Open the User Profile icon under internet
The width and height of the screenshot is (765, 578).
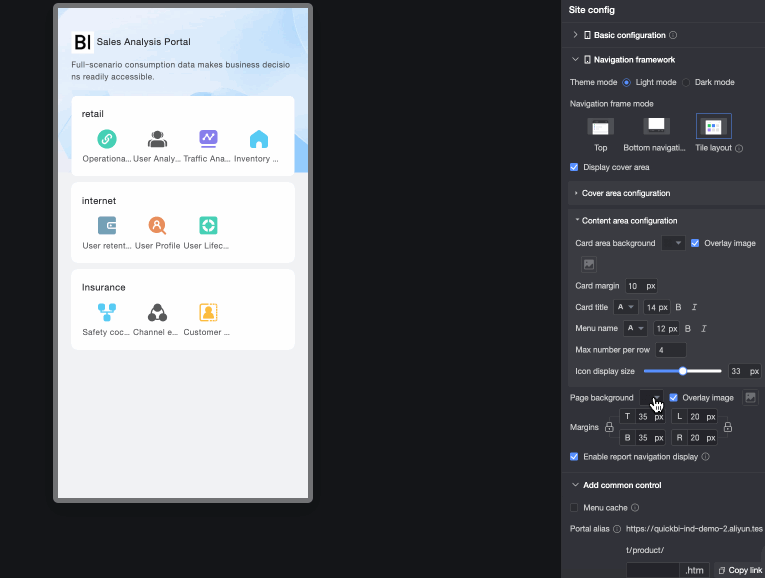click(157, 226)
